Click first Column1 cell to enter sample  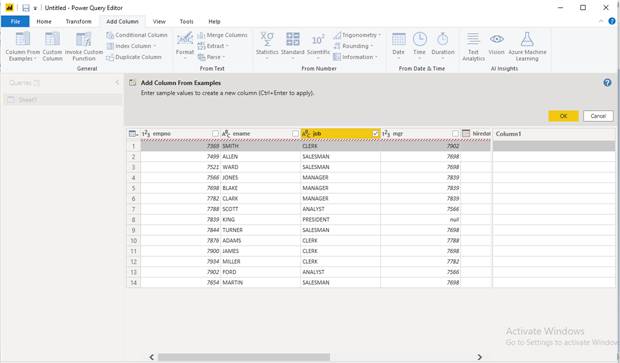click(554, 146)
